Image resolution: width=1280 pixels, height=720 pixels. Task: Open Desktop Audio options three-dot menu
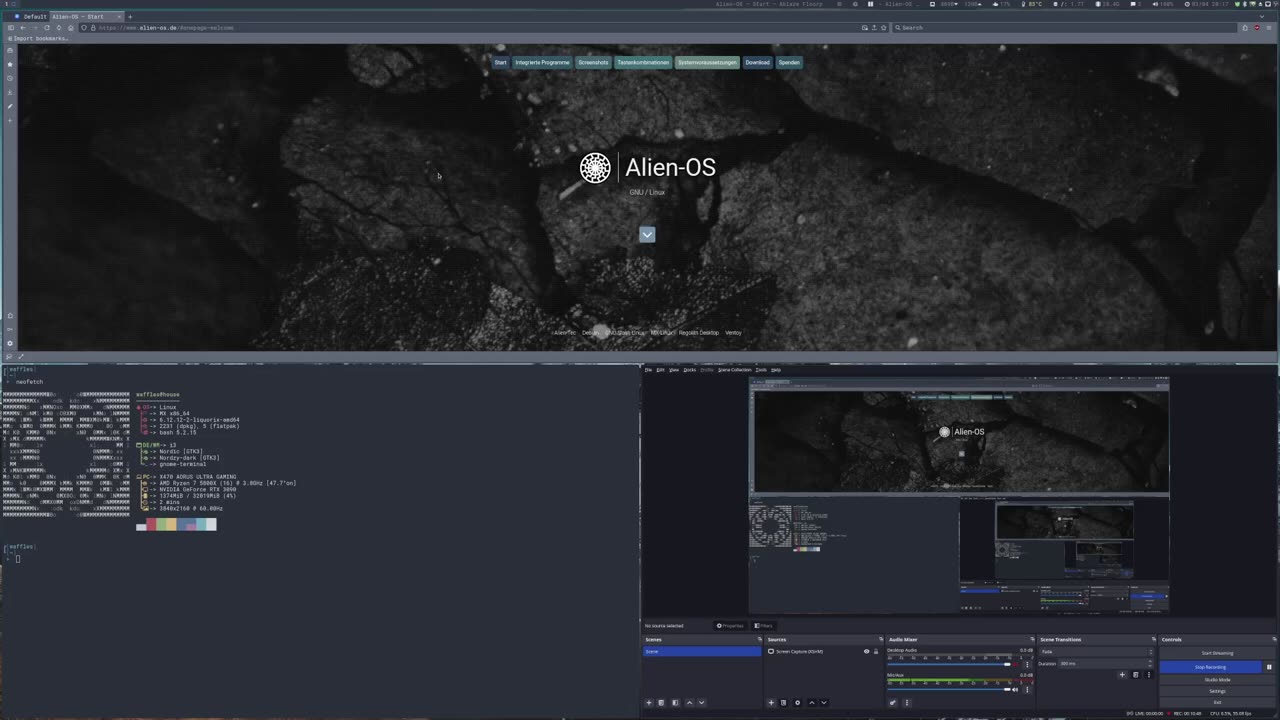pos(1027,664)
